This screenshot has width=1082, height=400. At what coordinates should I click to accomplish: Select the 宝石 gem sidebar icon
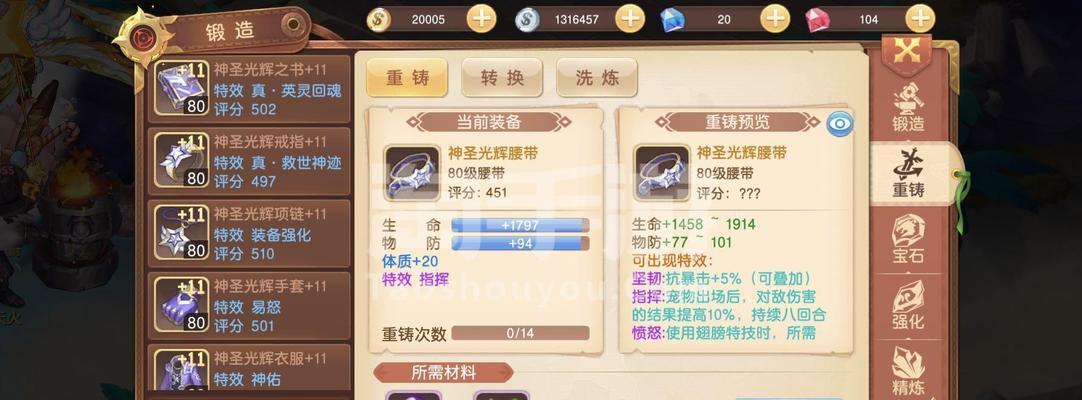click(907, 239)
